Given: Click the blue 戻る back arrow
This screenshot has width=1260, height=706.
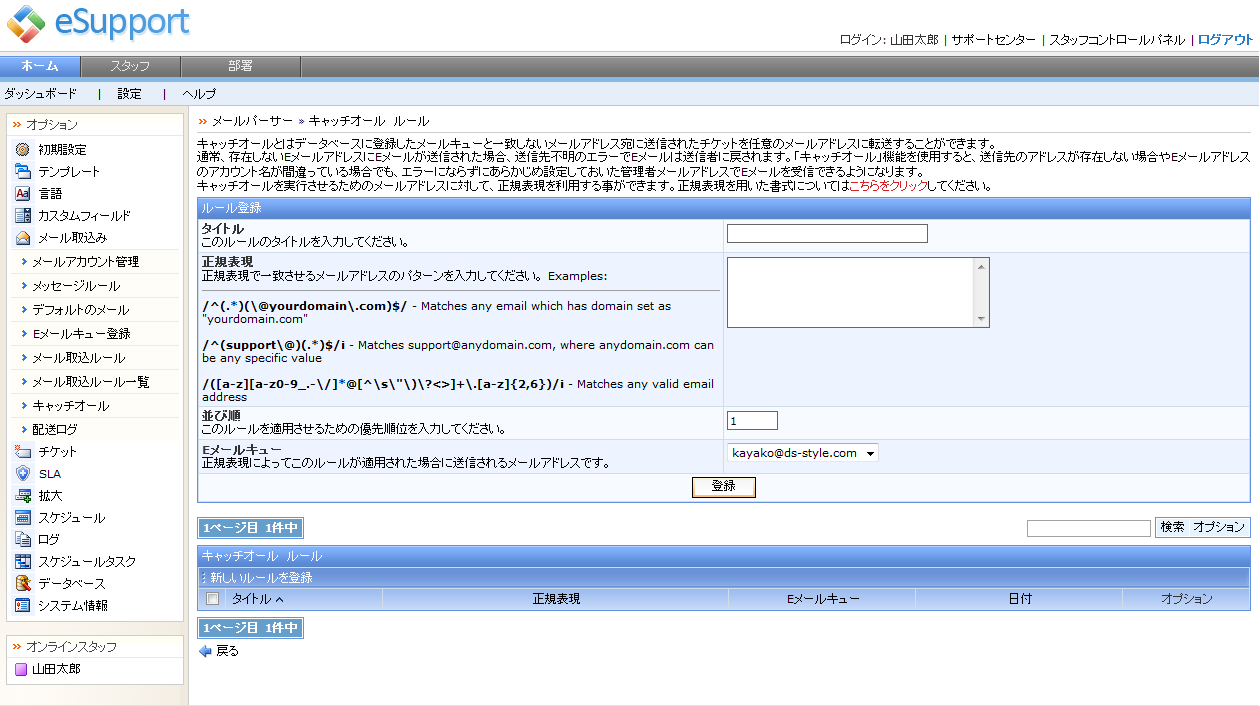Looking at the screenshot, I should pos(206,651).
